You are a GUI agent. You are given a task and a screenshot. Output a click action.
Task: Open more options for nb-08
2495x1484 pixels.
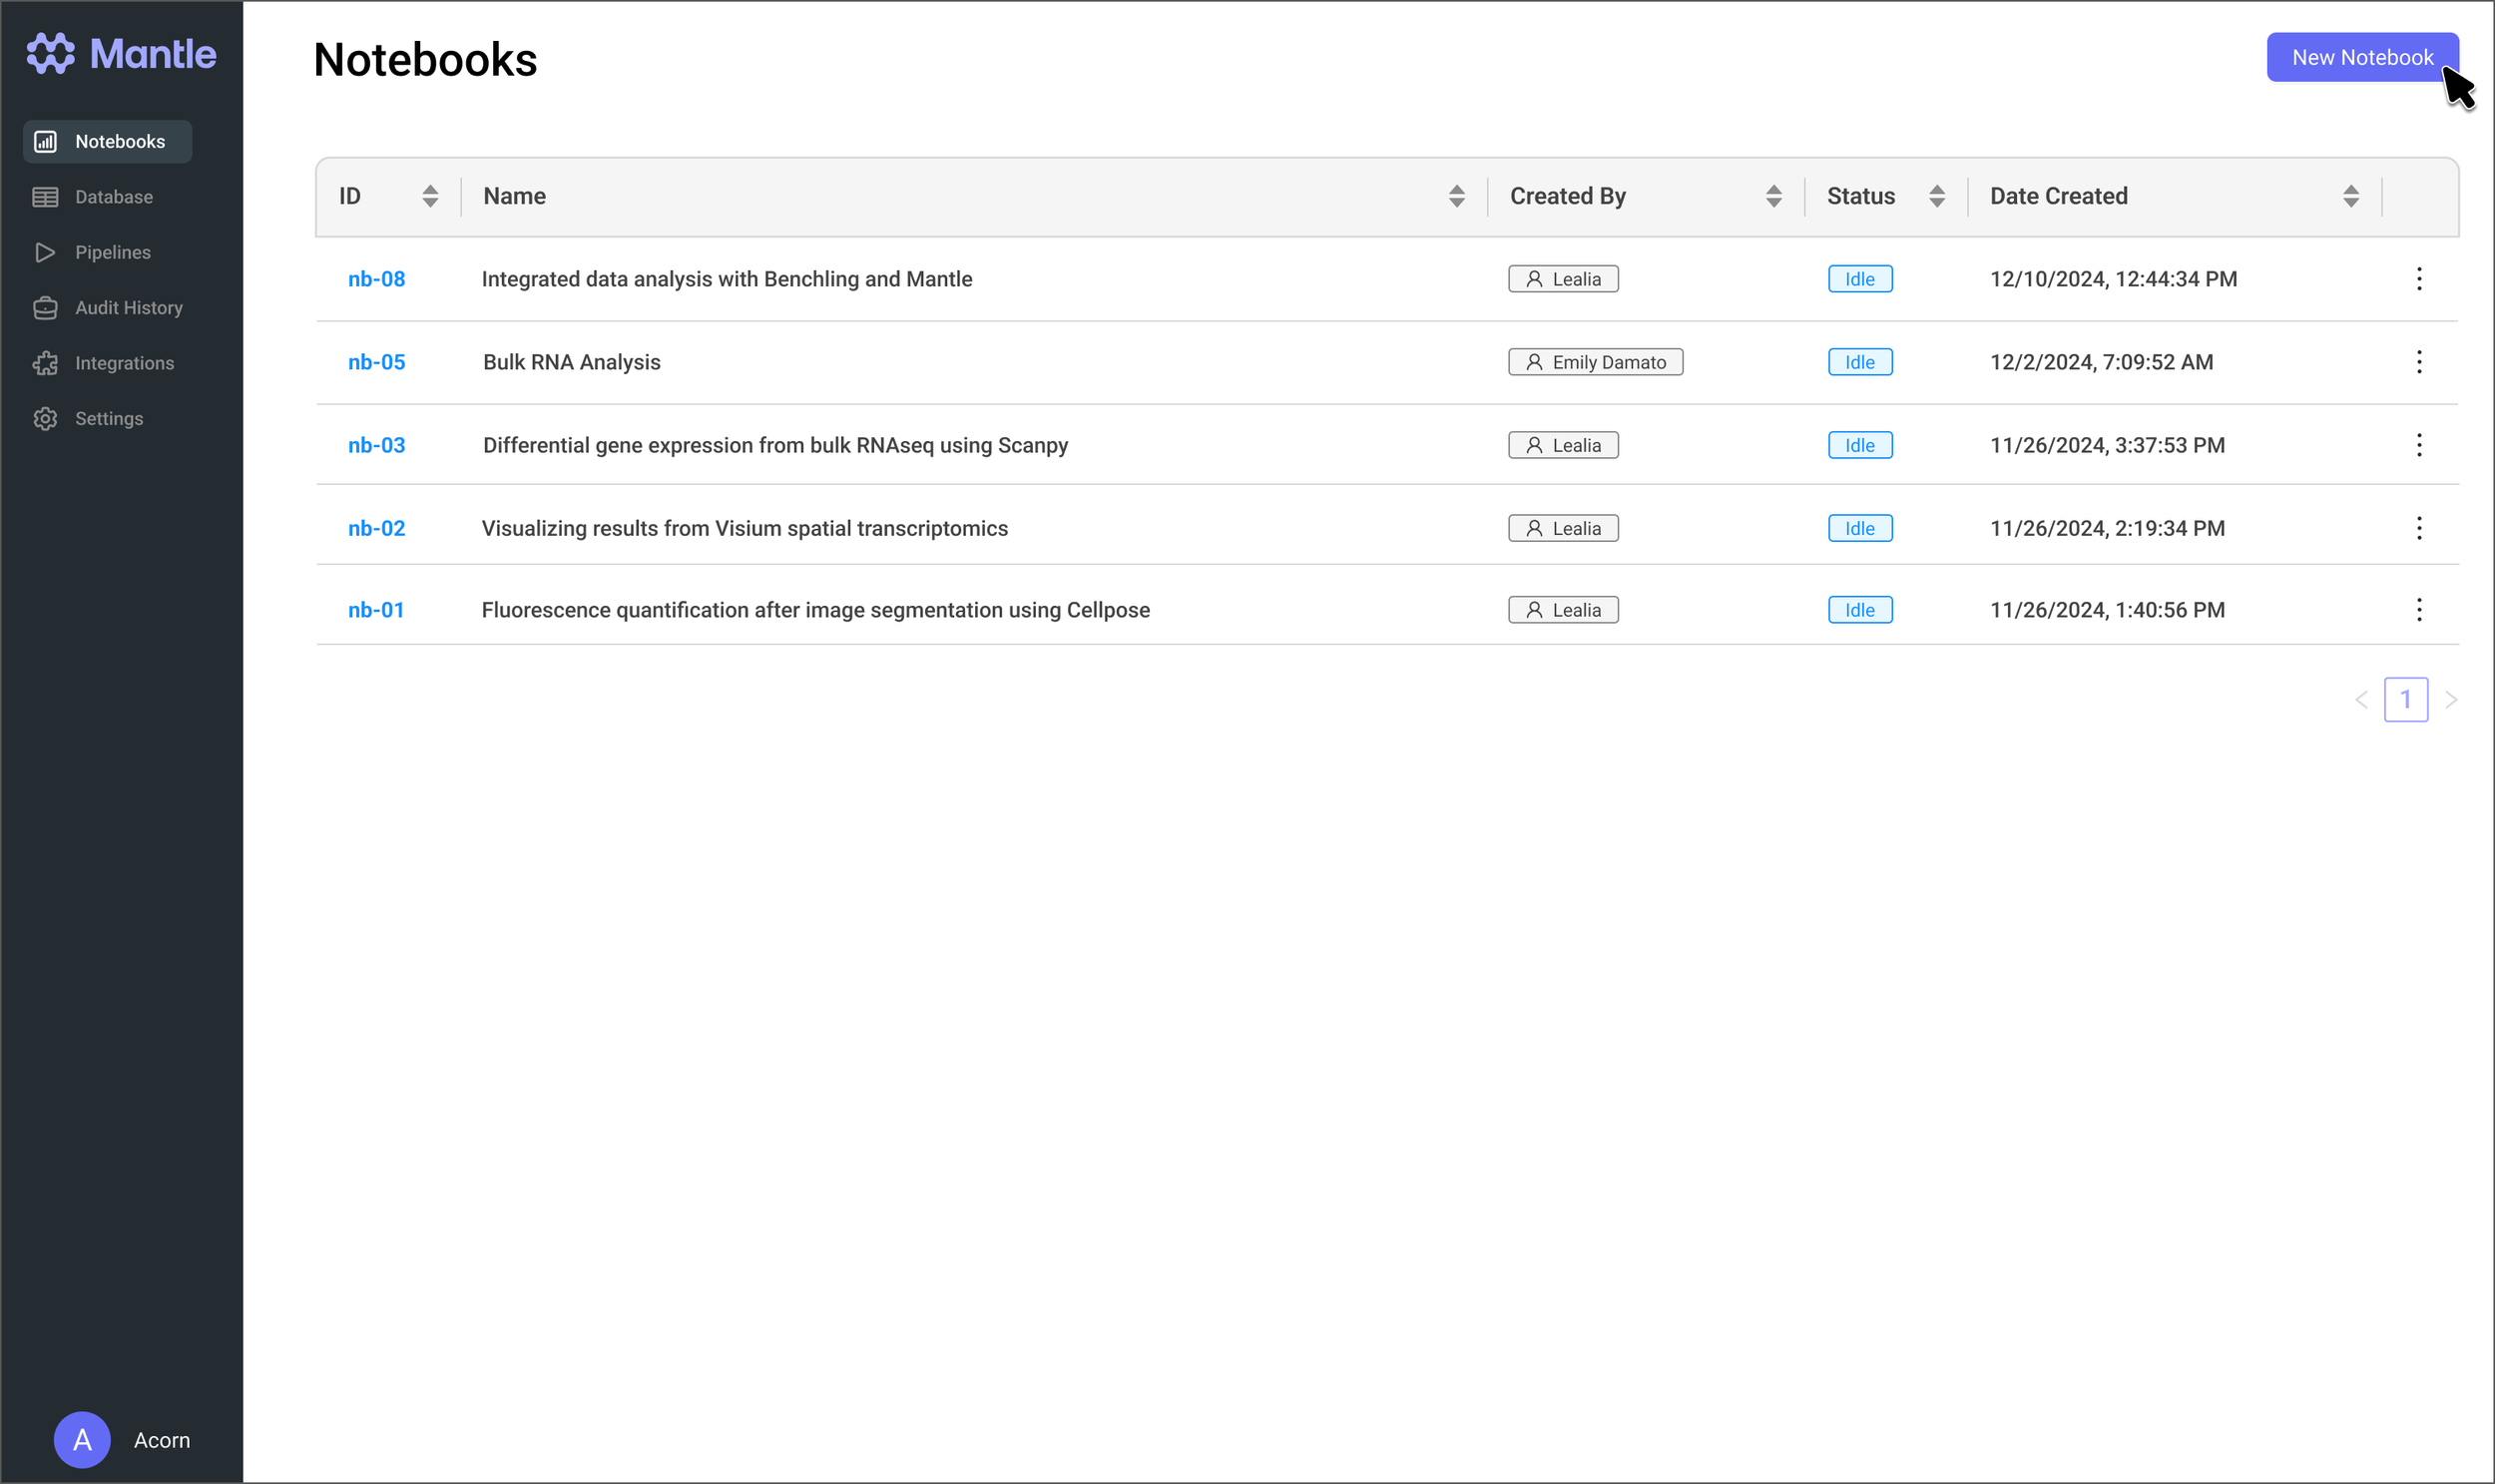click(x=2418, y=279)
